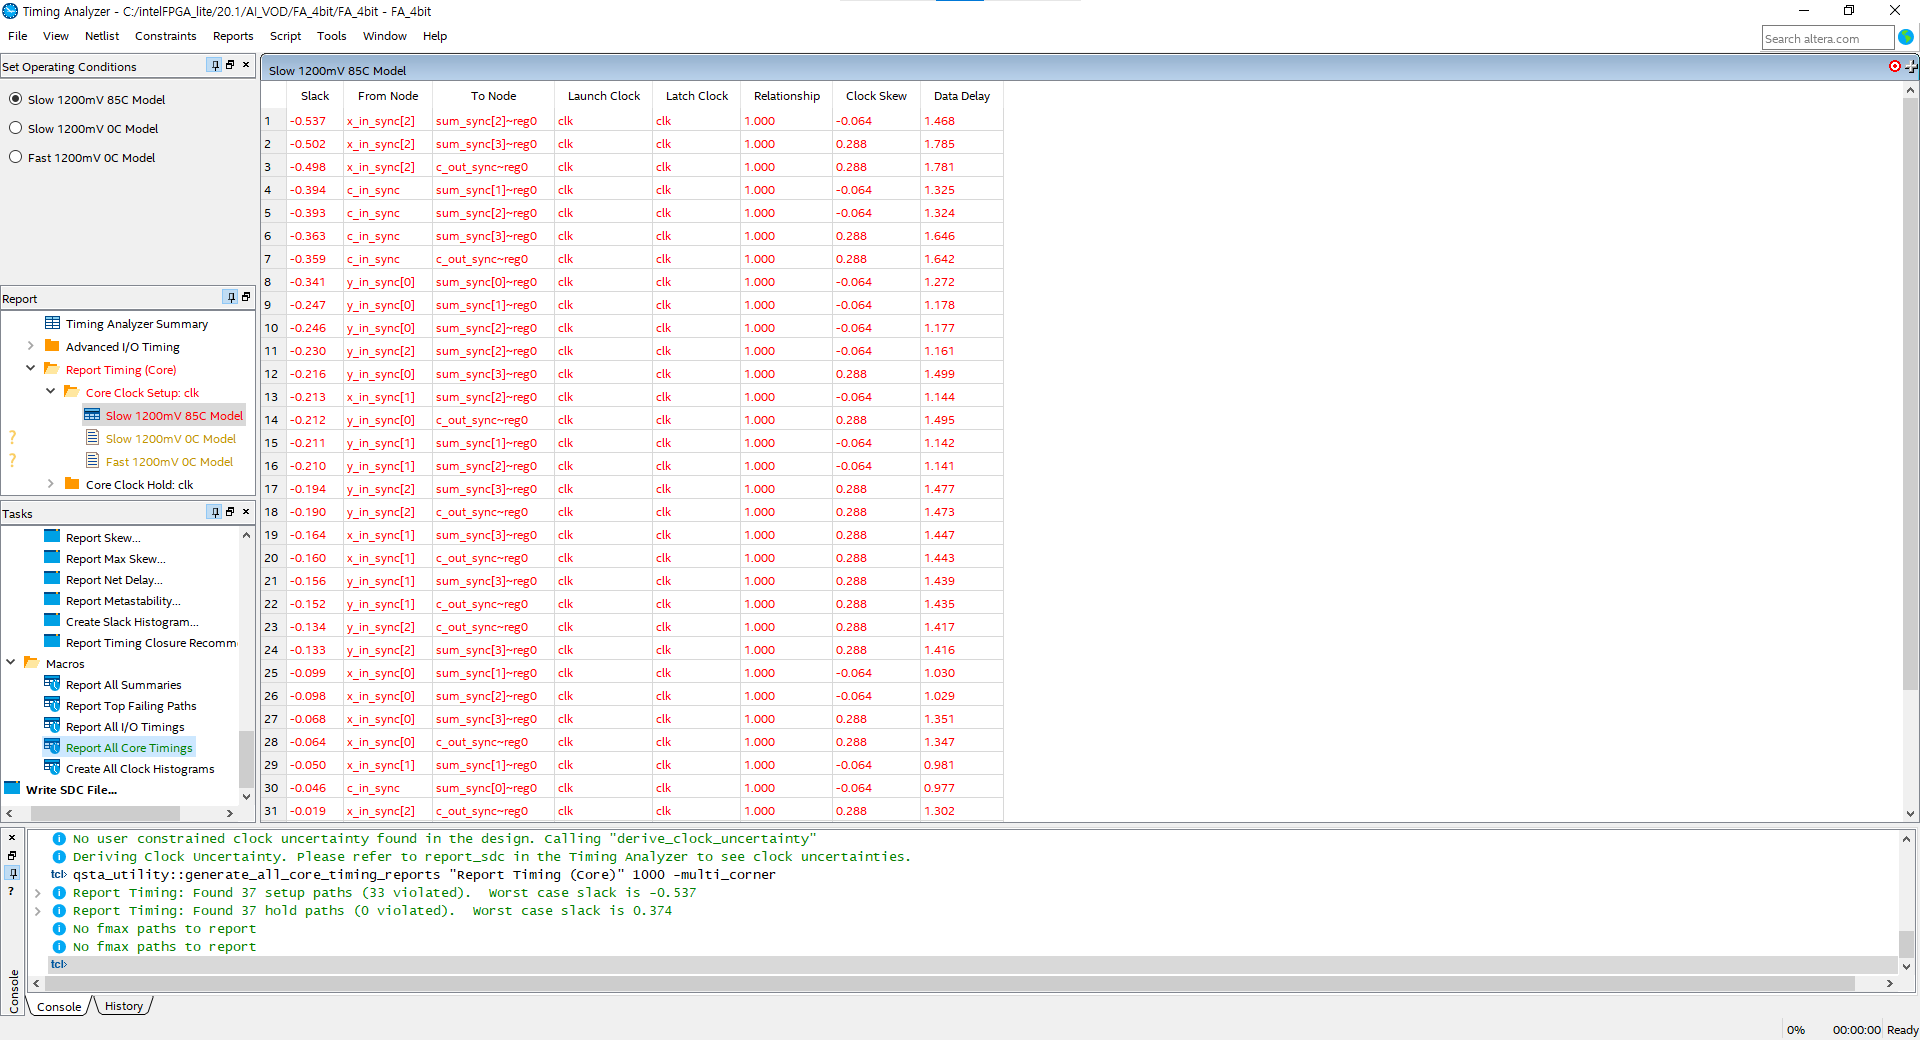The height and width of the screenshot is (1040, 1920).
Task: Click the Write SDC File icon
Action: coord(12,789)
